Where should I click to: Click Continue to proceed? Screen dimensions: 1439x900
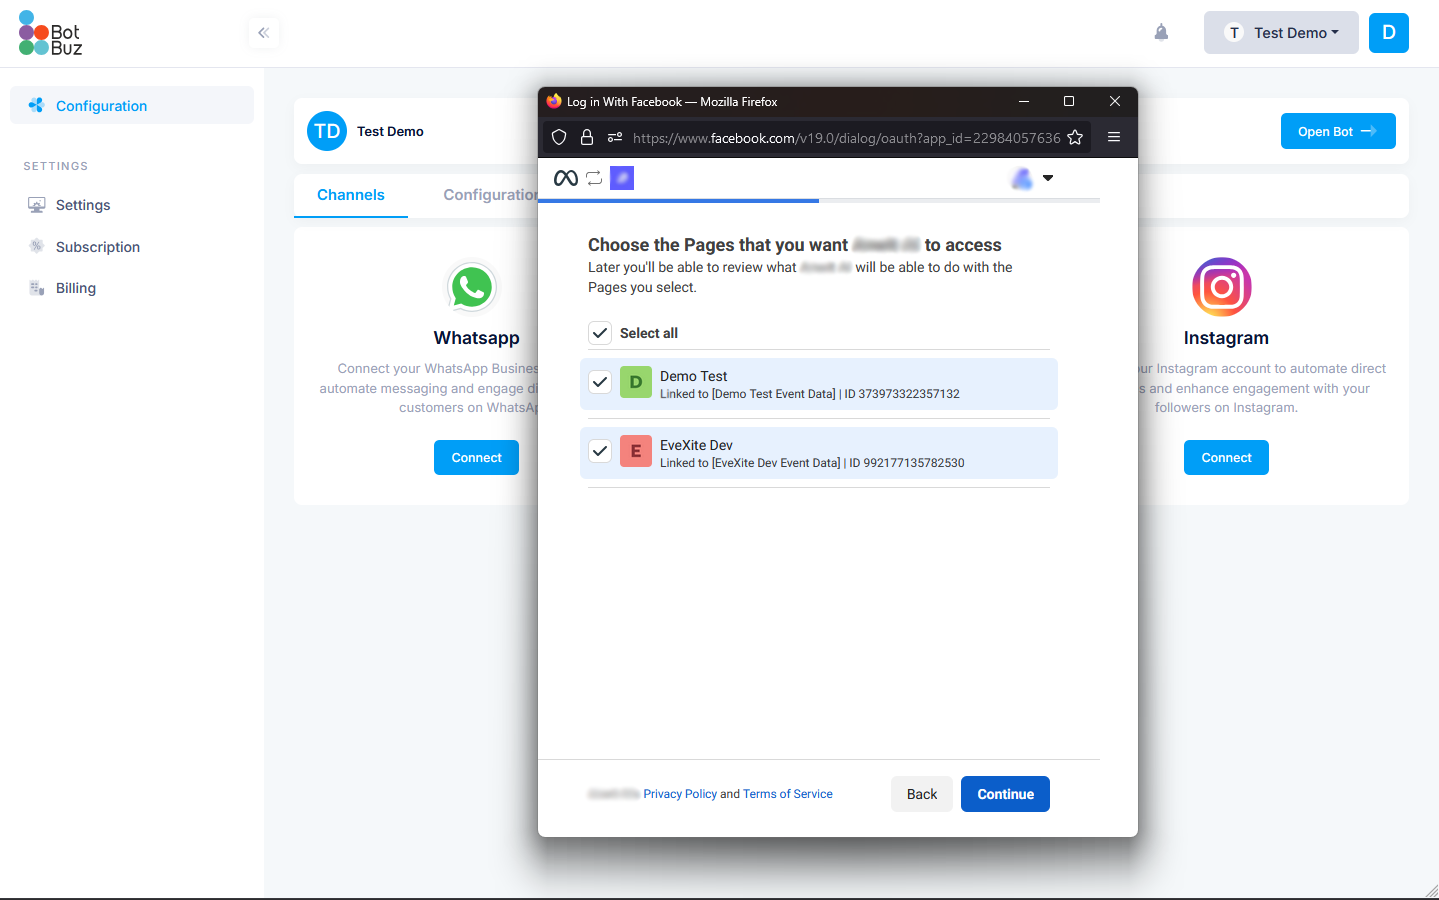click(1005, 794)
